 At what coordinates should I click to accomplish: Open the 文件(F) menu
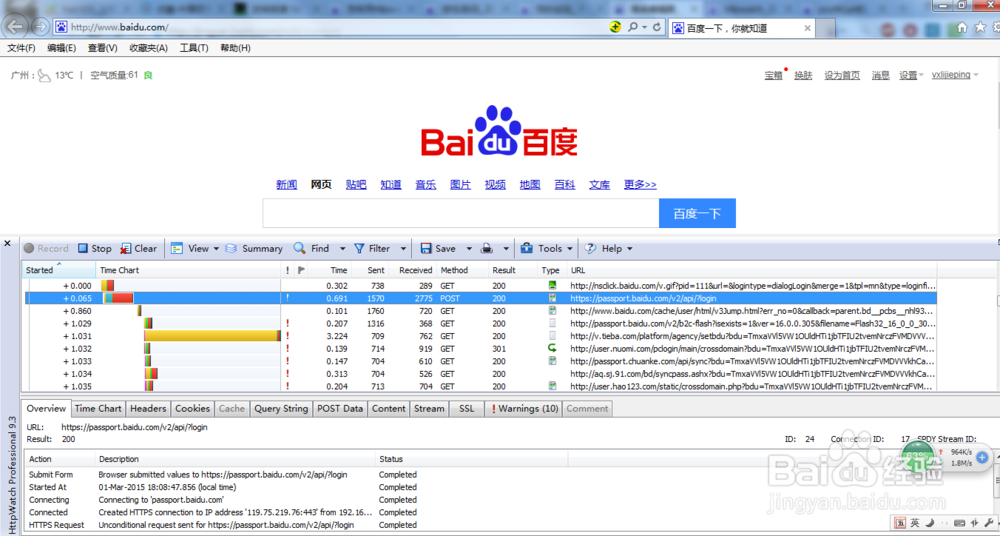21,48
